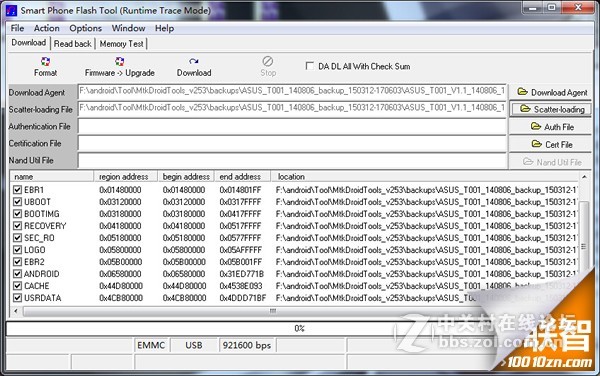Click the begin address column header
Image resolution: width=600 pixels, height=376 pixels.
(x=186, y=177)
